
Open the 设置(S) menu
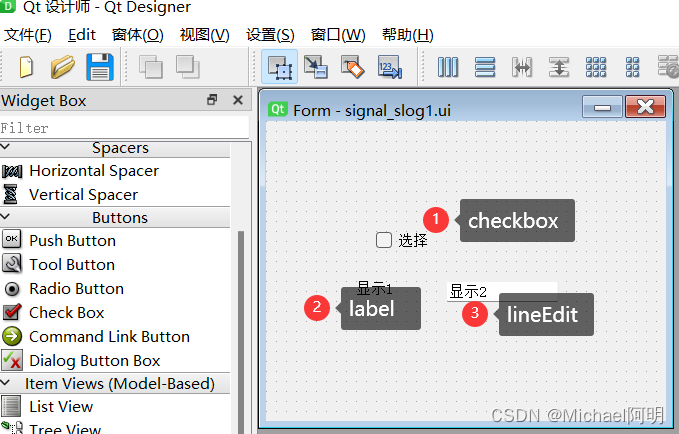pos(270,35)
